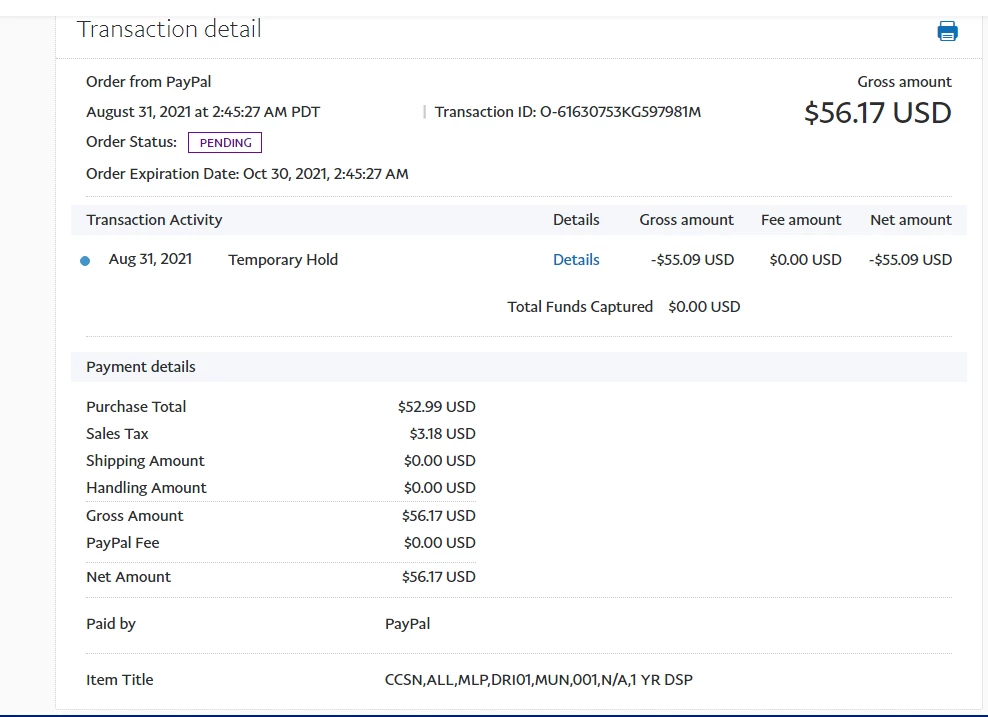Click the blue print icon
Viewport: 988px width, 717px height.
pos(947,31)
